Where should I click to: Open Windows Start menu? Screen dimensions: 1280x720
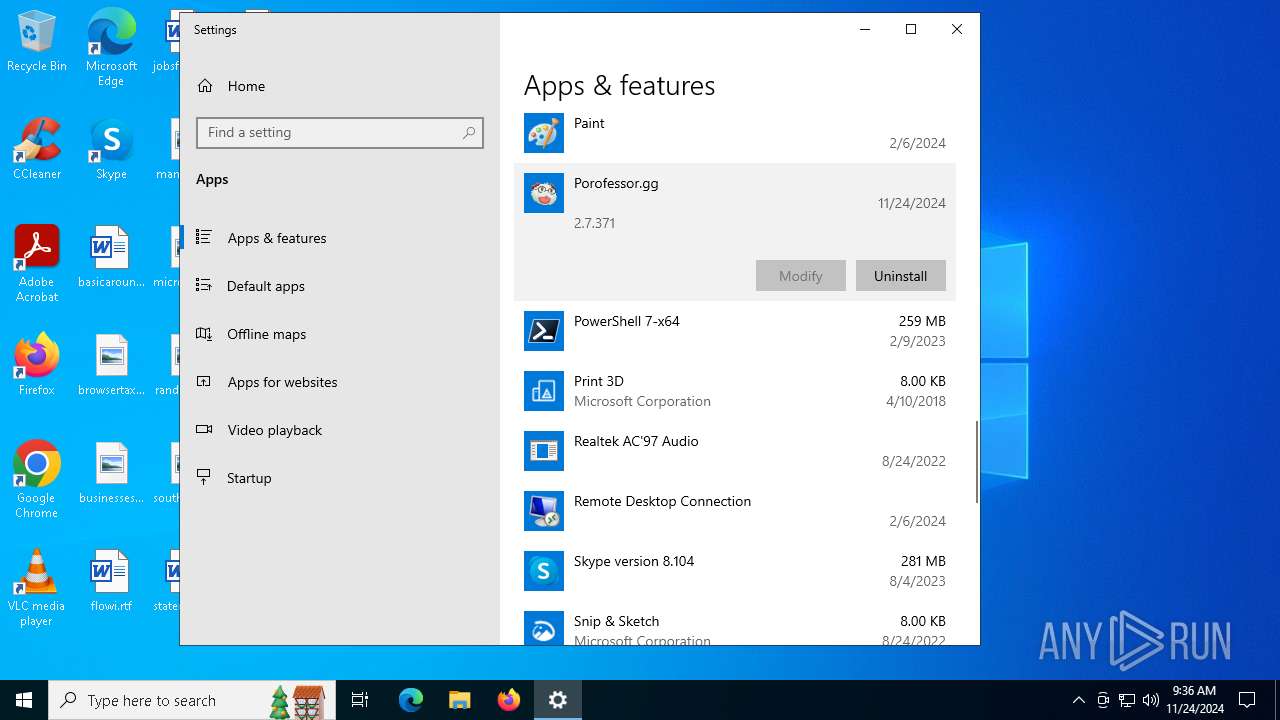(24, 700)
